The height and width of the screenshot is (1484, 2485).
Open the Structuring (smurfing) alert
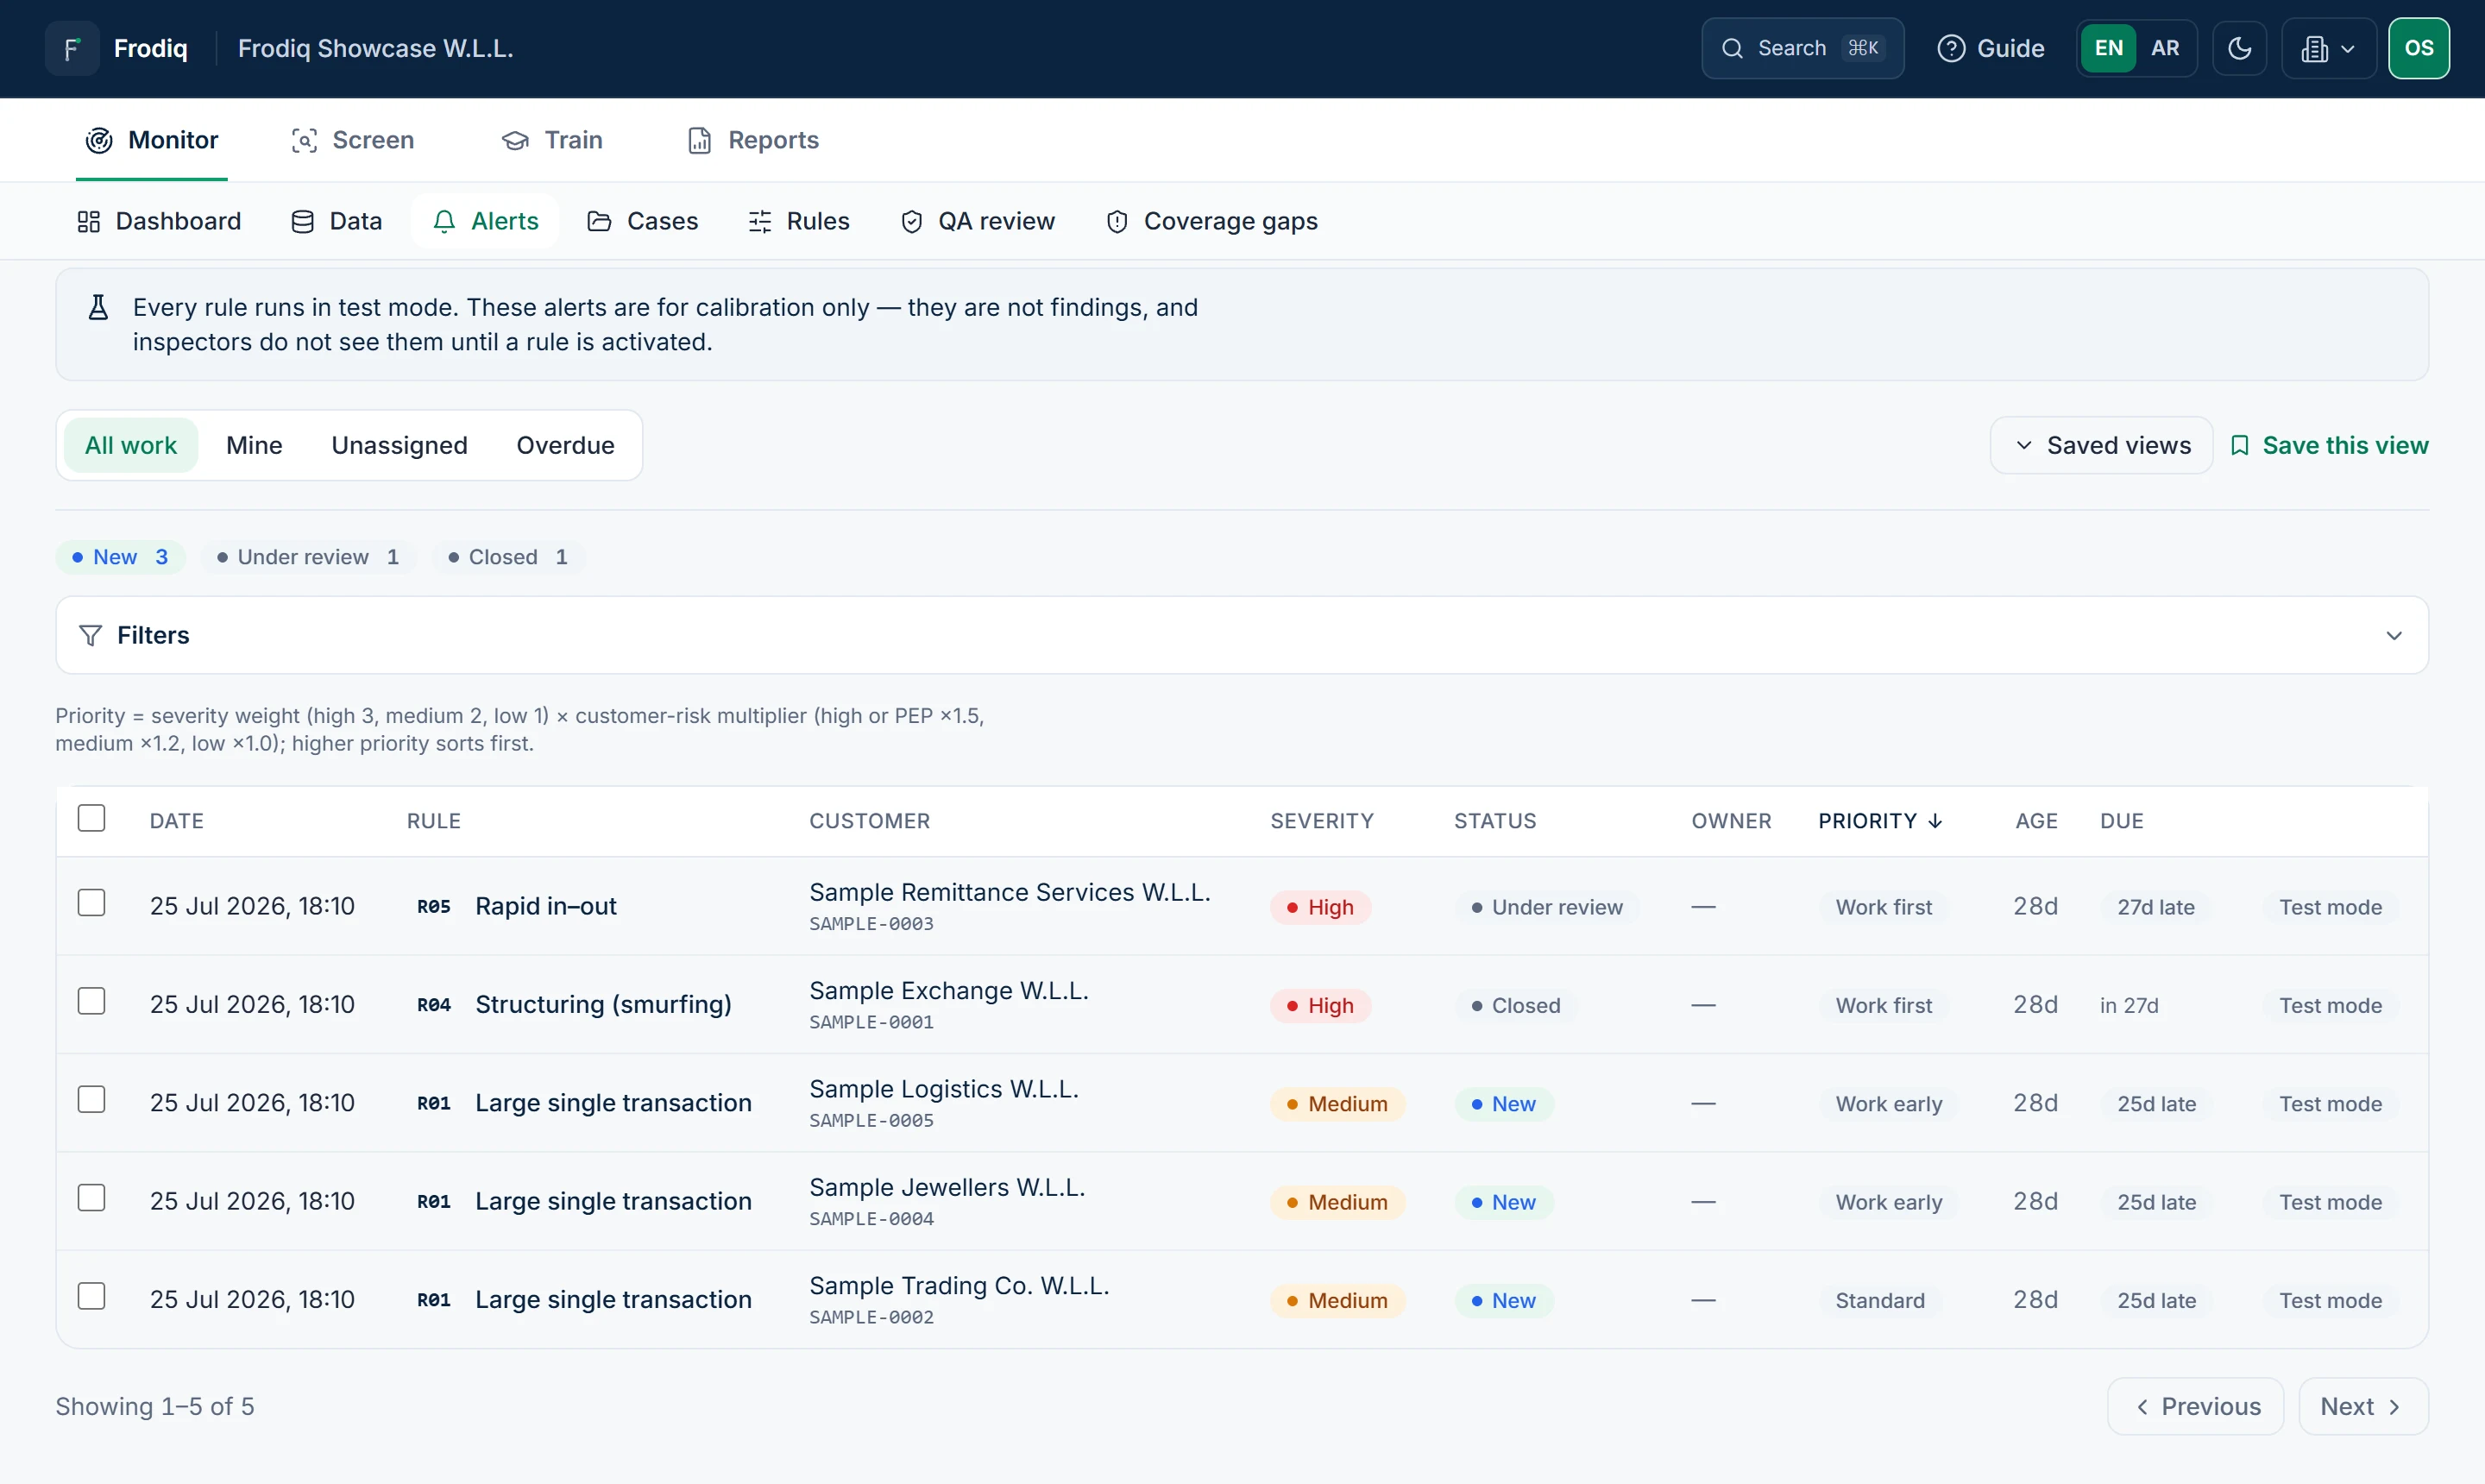point(603,1004)
